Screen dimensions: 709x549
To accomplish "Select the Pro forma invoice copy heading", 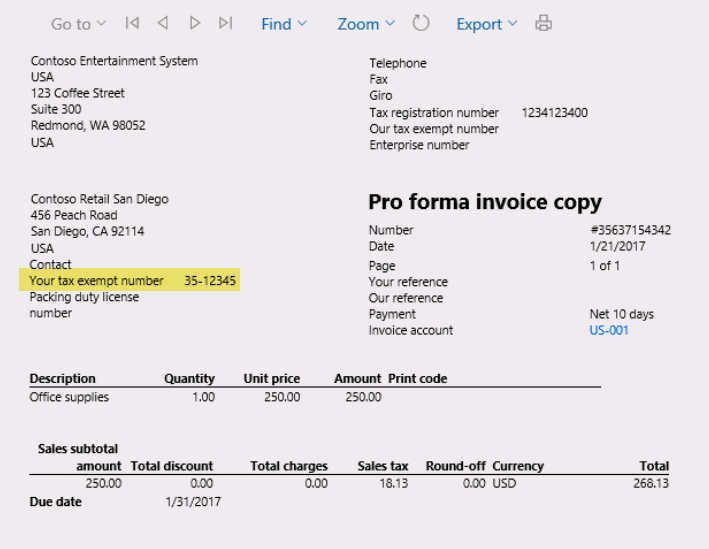I will pos(485,202).
